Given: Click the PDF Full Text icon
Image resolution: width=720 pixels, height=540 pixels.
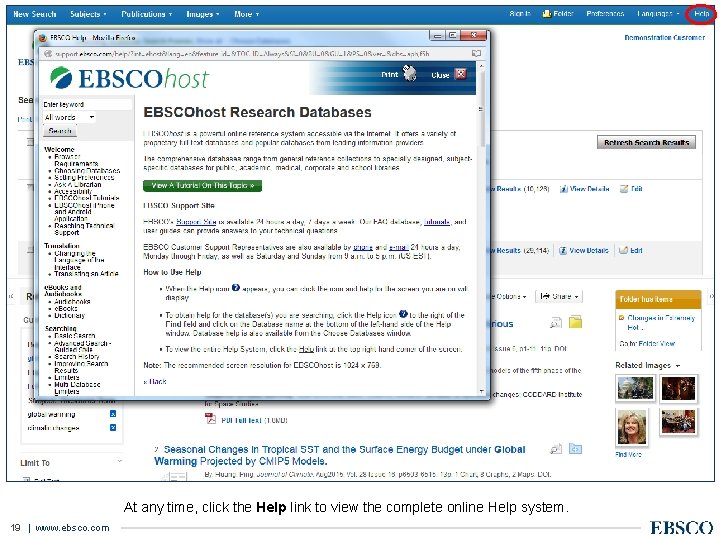Looking at the screenshot, I should pos(210,419).
